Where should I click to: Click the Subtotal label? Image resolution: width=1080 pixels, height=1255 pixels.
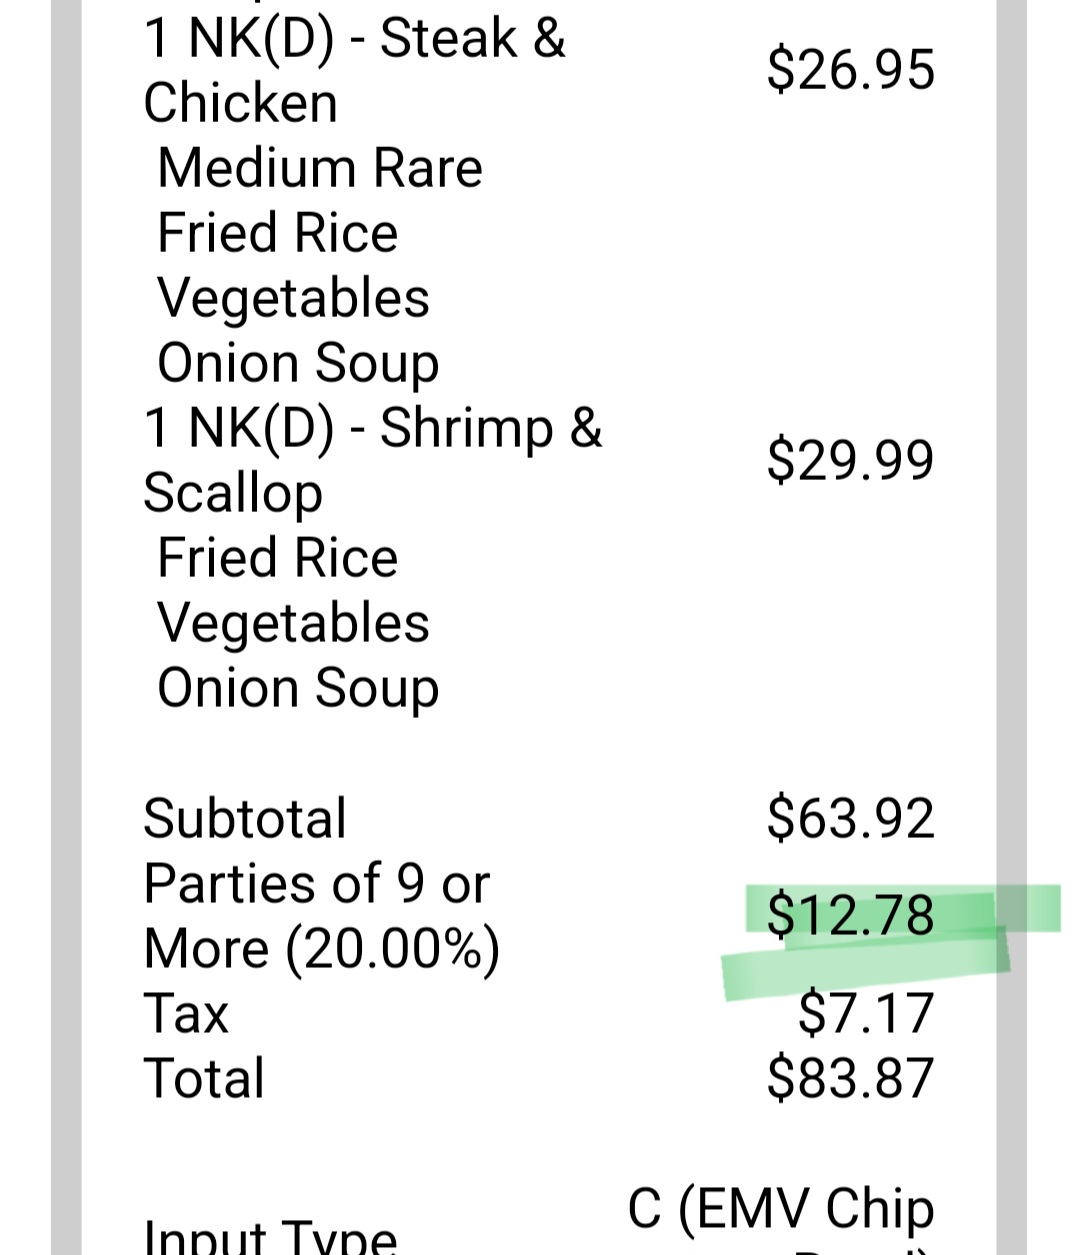pyautogui.click(x=245, y=818)
